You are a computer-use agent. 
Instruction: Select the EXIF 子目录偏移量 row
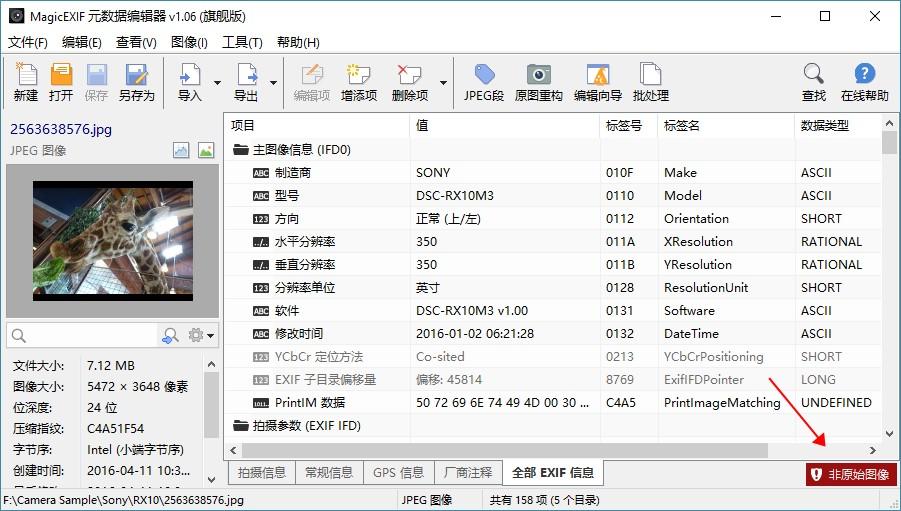[x=552, y=380]
